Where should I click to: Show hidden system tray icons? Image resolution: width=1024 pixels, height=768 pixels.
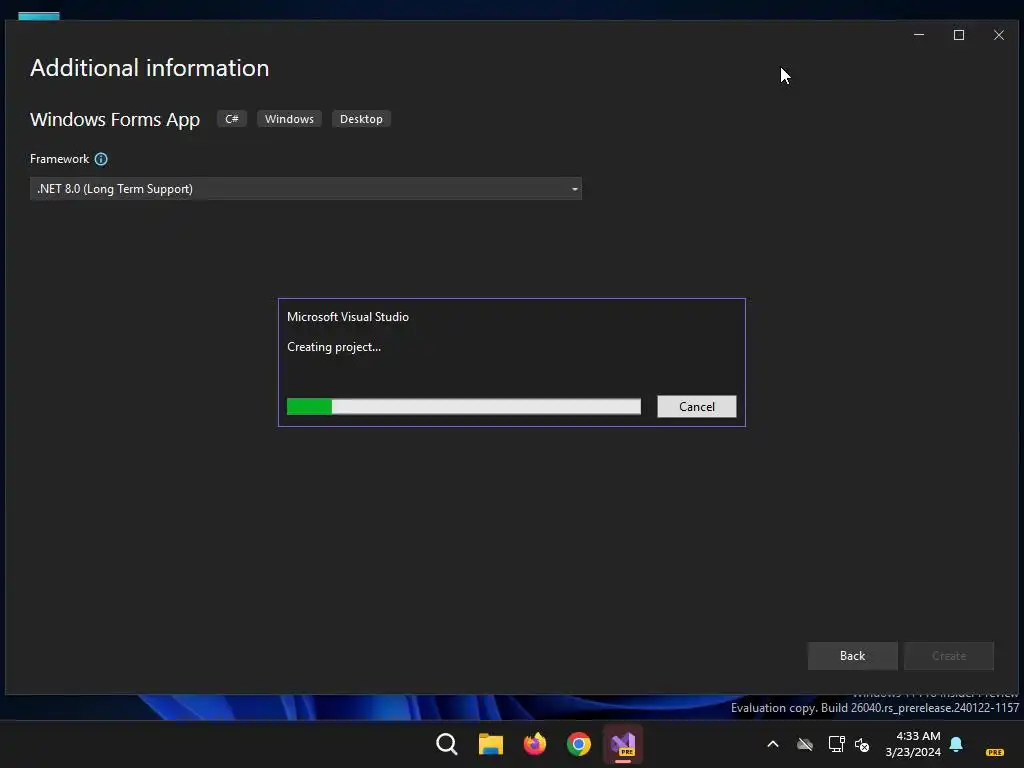tap(773, 744)
